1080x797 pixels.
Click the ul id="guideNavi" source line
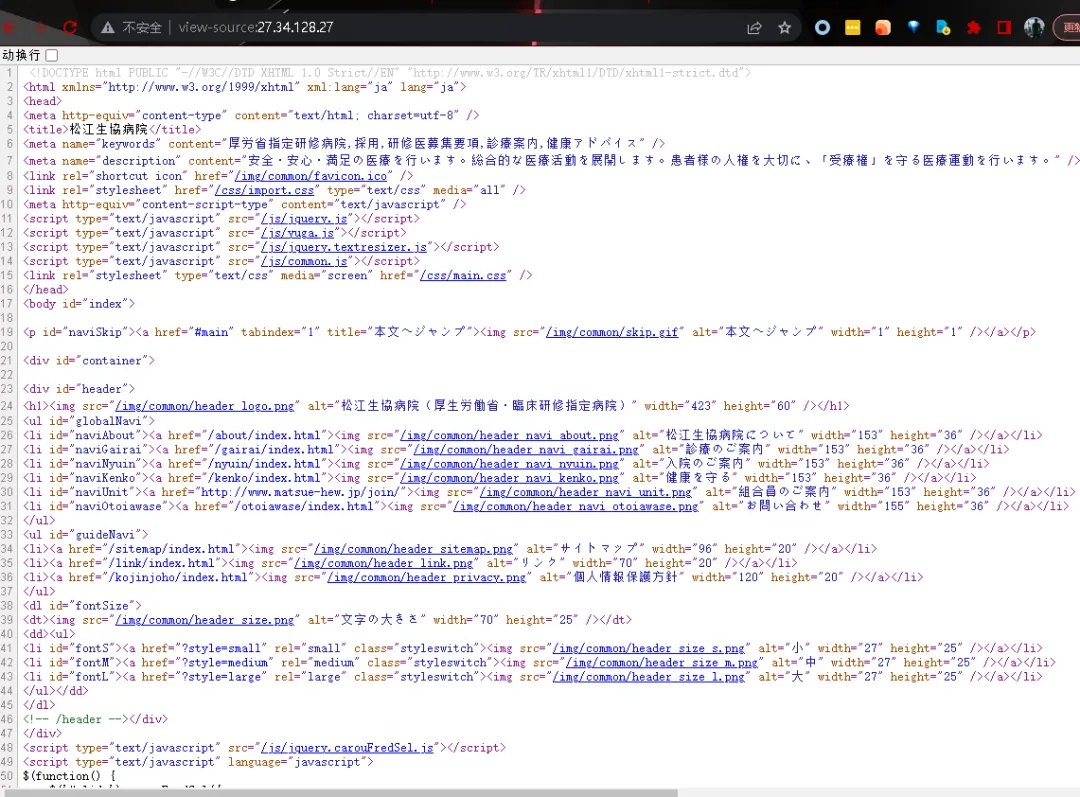[85, 535]
